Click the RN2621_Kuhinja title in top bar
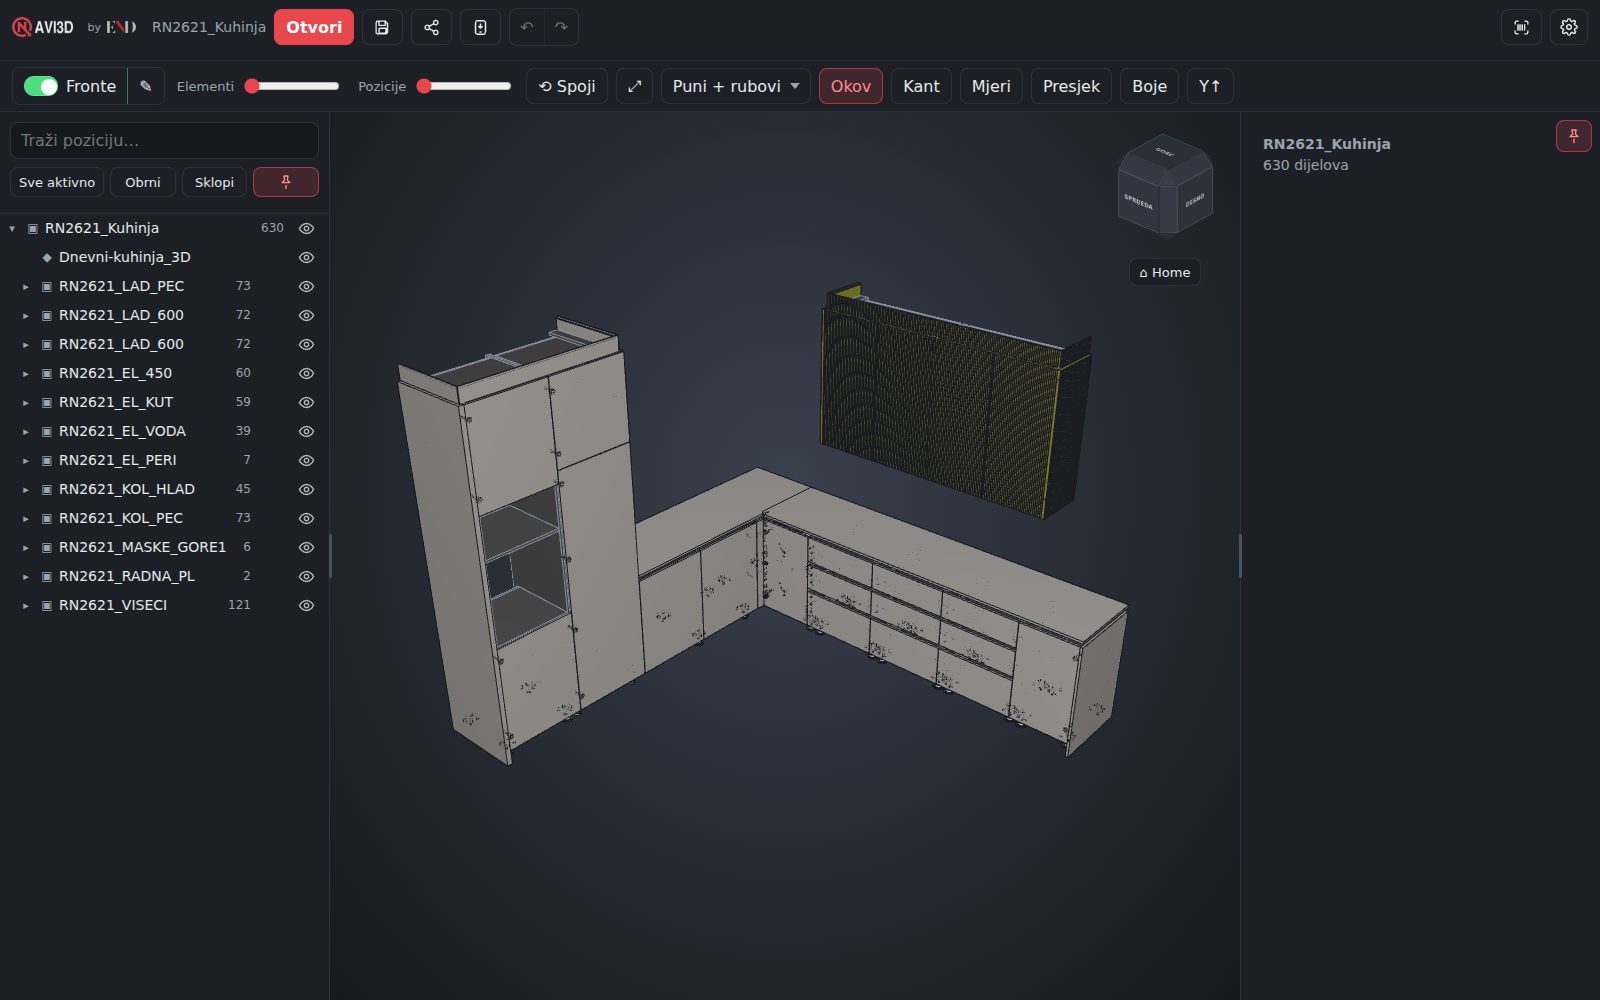Image resolution: width=1600 pixels, height=1000 pixels. tap(209, 27)
